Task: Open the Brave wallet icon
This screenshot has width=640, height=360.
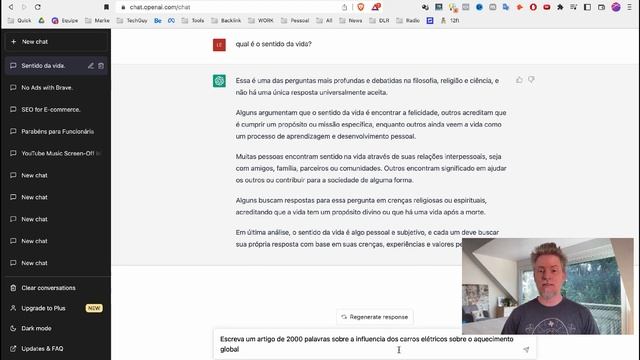Action: [601, 7]
